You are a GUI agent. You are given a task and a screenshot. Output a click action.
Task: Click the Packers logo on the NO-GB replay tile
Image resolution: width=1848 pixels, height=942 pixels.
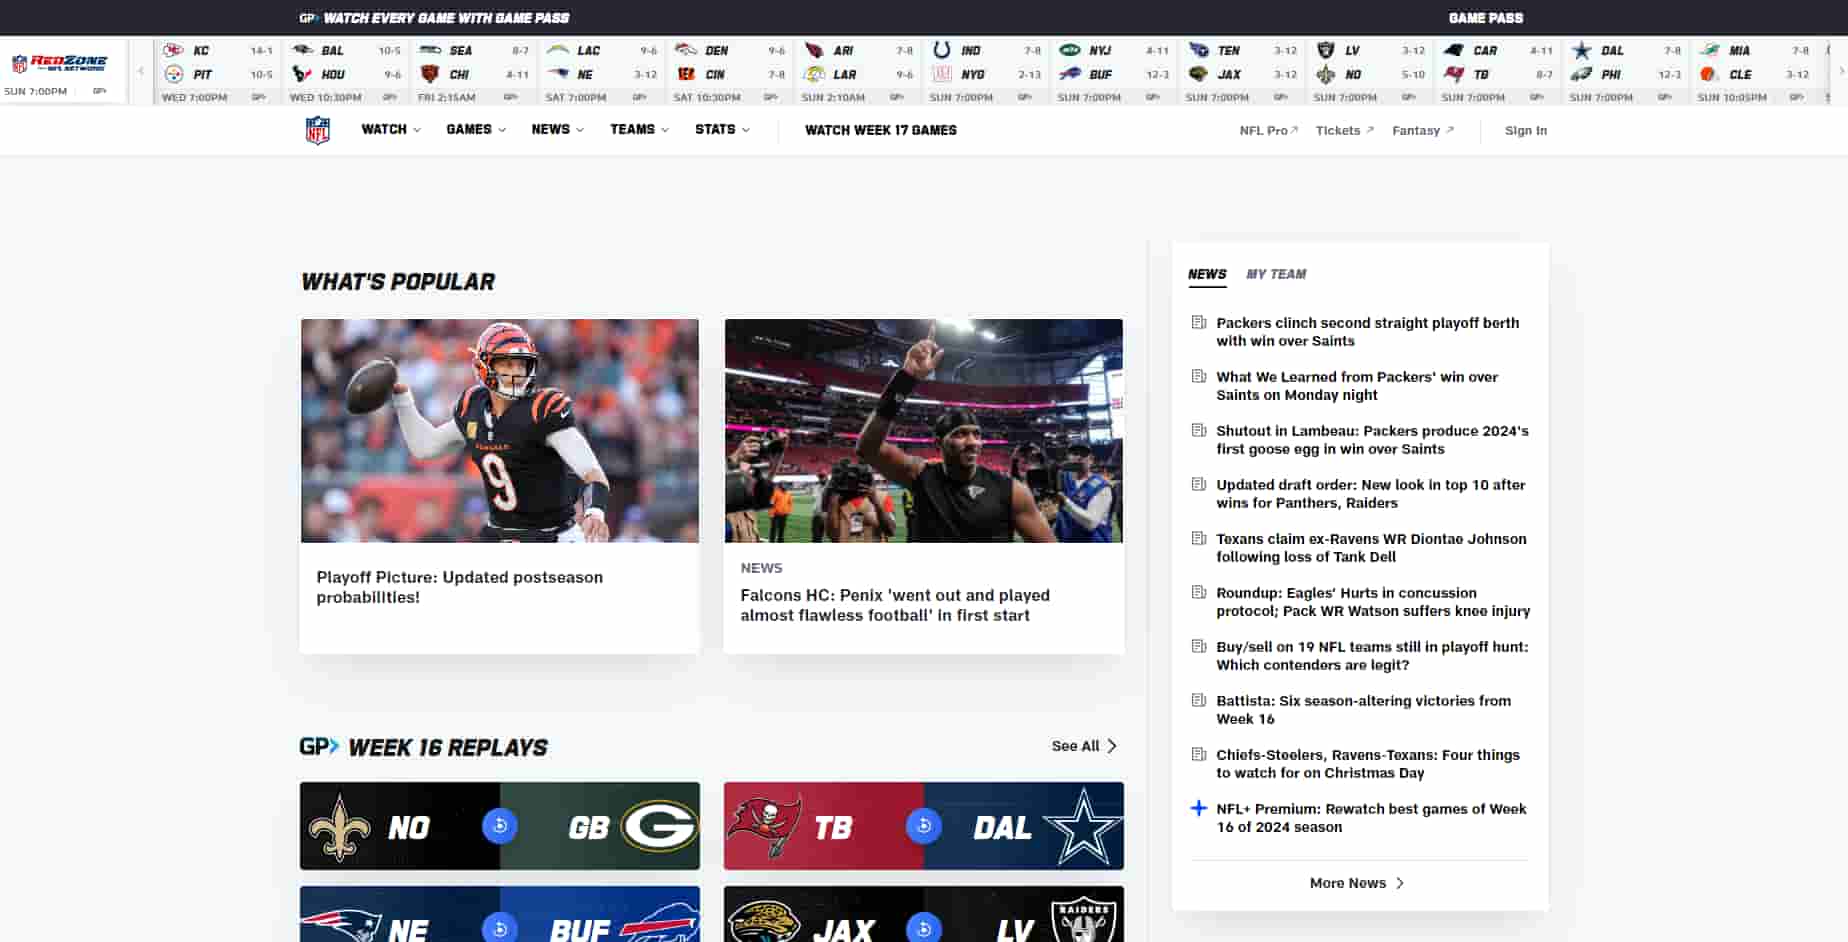tap(660, 826)
